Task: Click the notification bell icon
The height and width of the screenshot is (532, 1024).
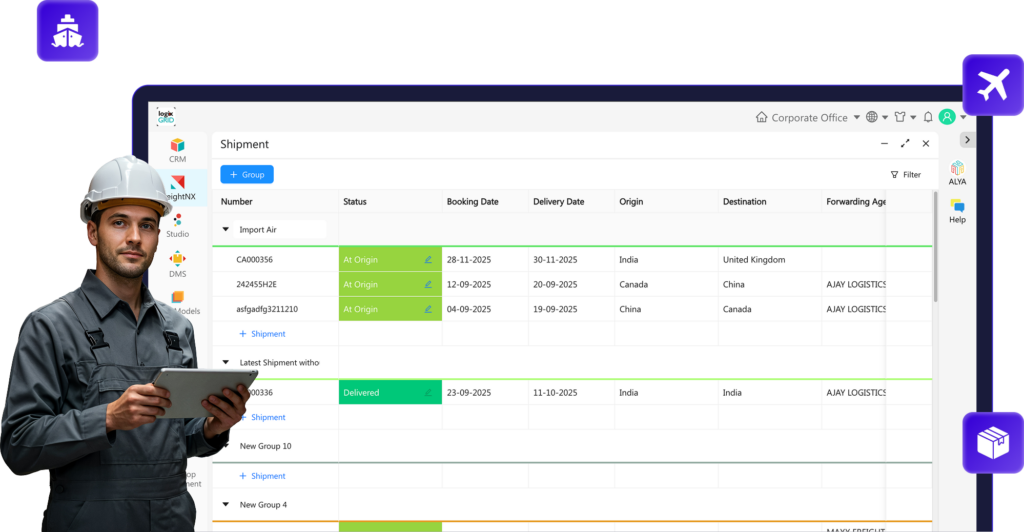Action: [928, 117]
